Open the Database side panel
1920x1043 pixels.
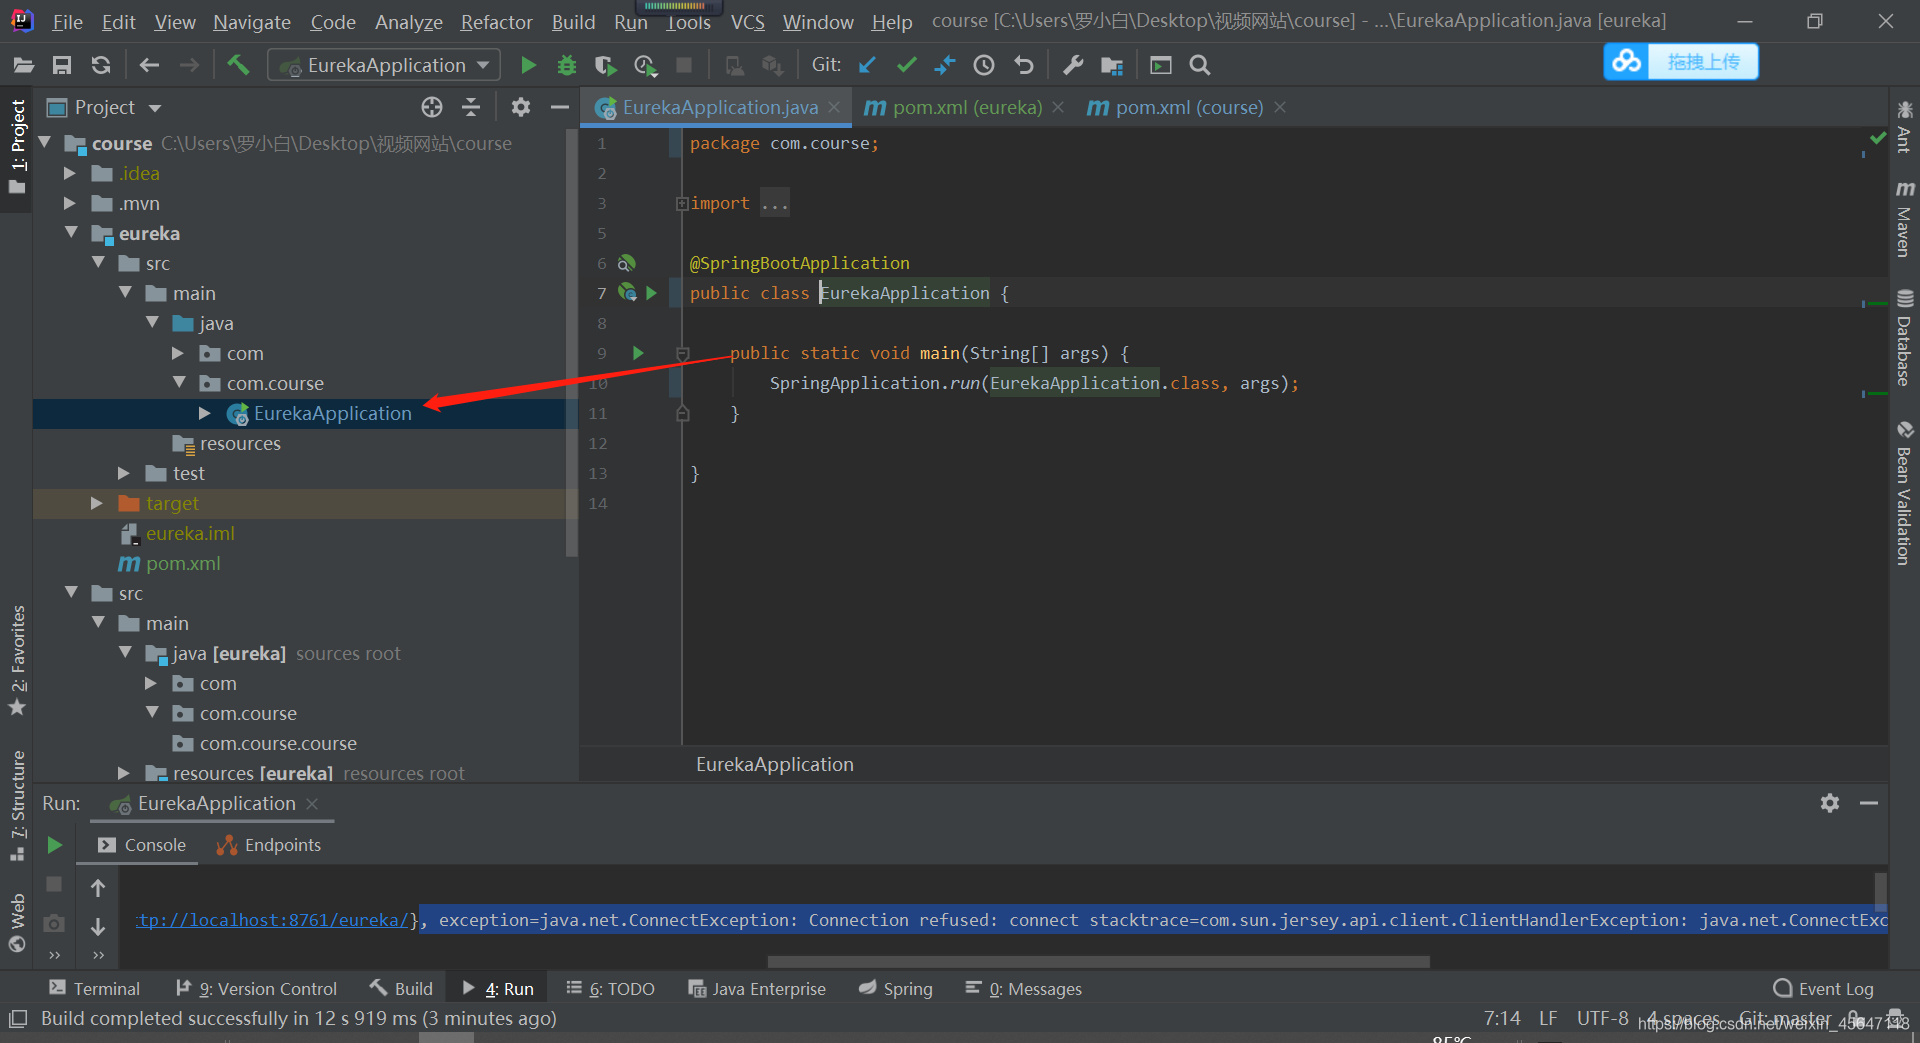click(x=1904, y=337)
